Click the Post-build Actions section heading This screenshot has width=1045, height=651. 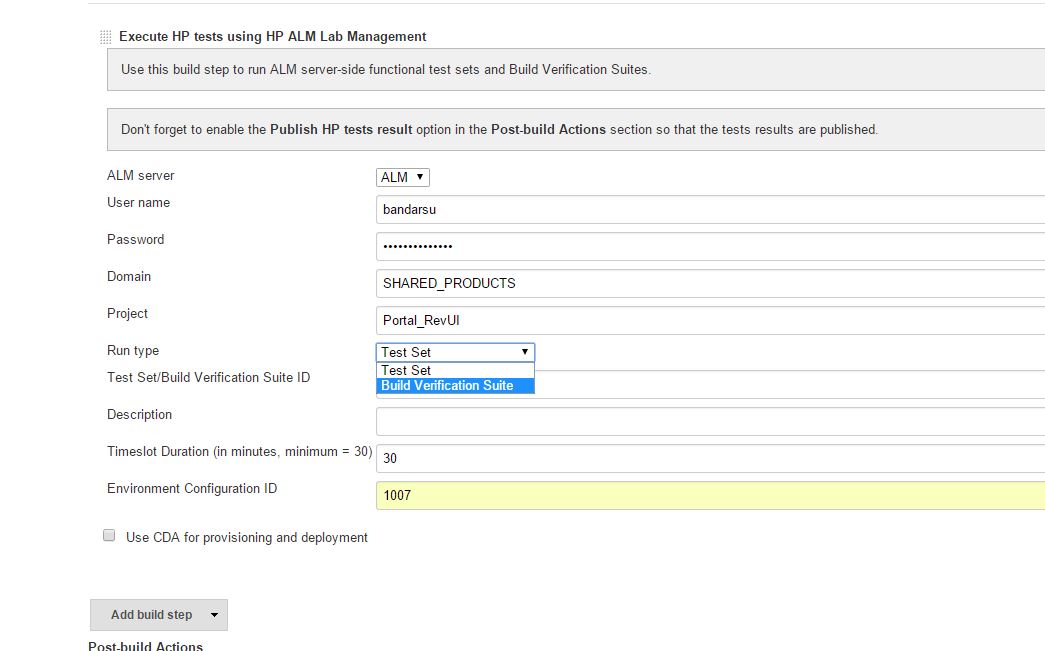tap(146, 646)
